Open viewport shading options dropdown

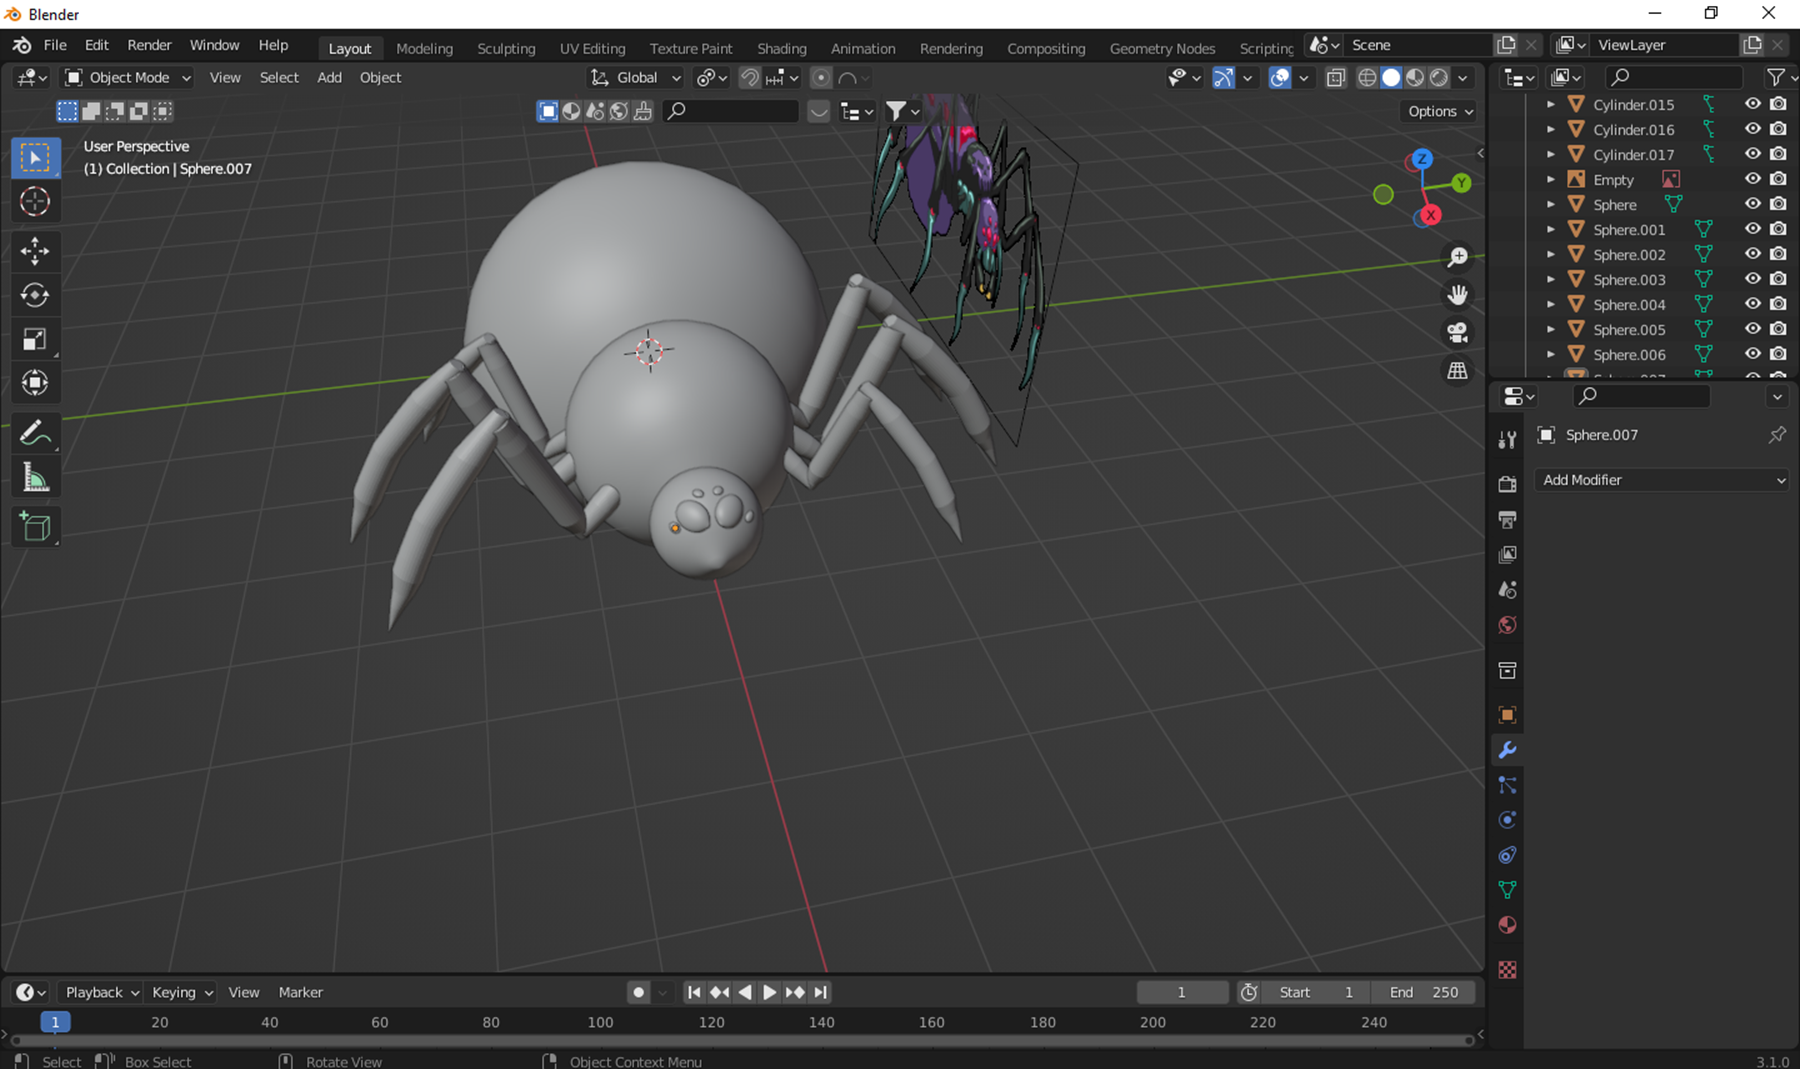1463,78
